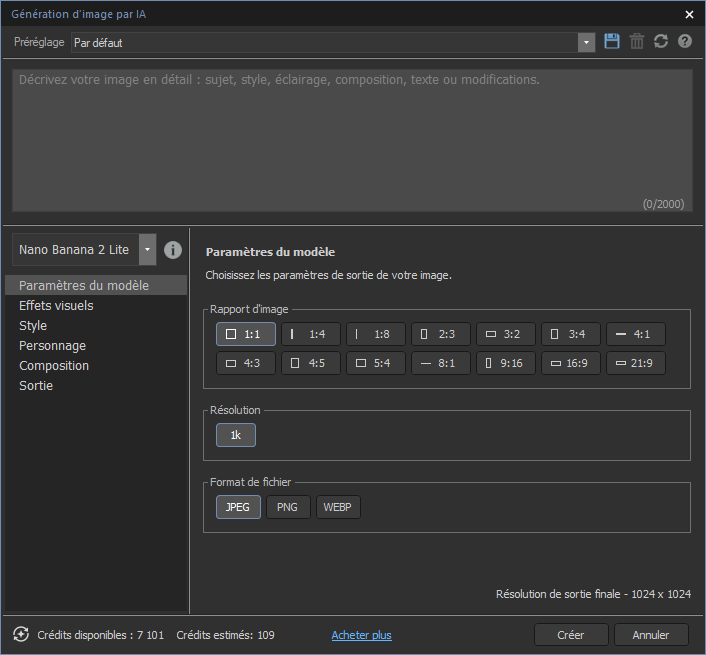Select the 16:9 widescreen ratio
Viewport: 706px width, 655px height.
570,363
